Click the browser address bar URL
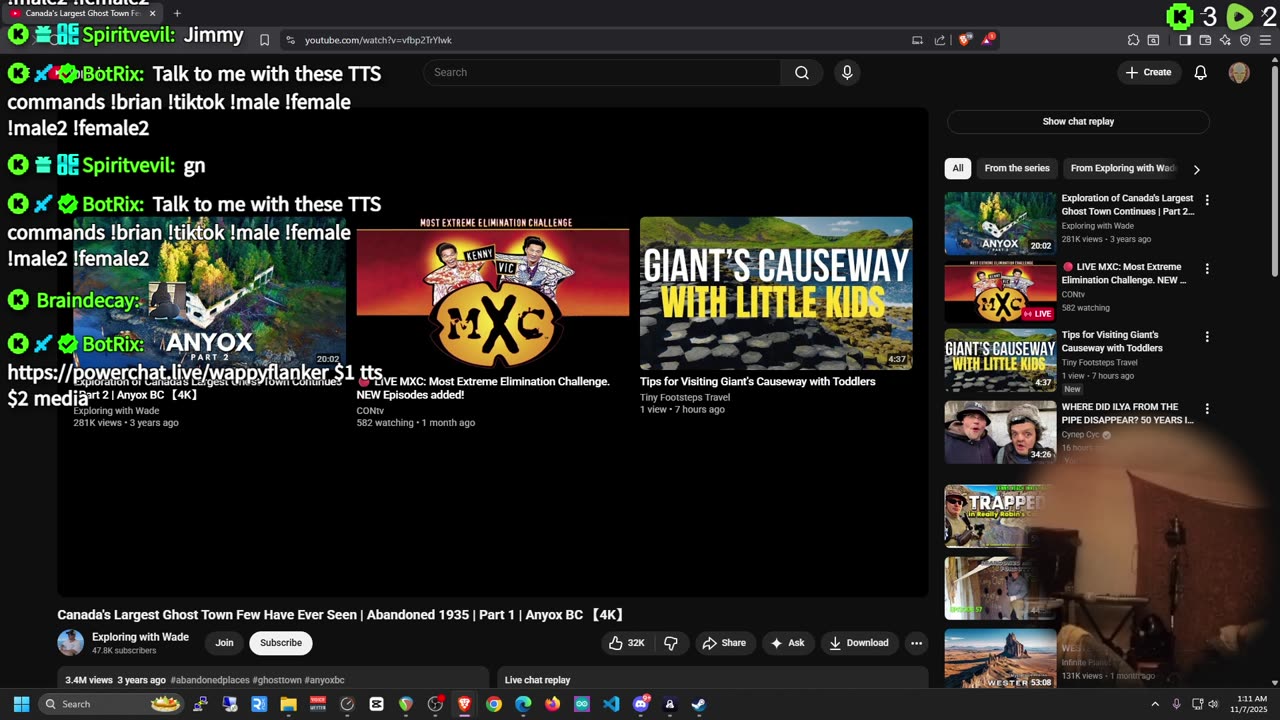The image size is (1280, 720). 378,40
